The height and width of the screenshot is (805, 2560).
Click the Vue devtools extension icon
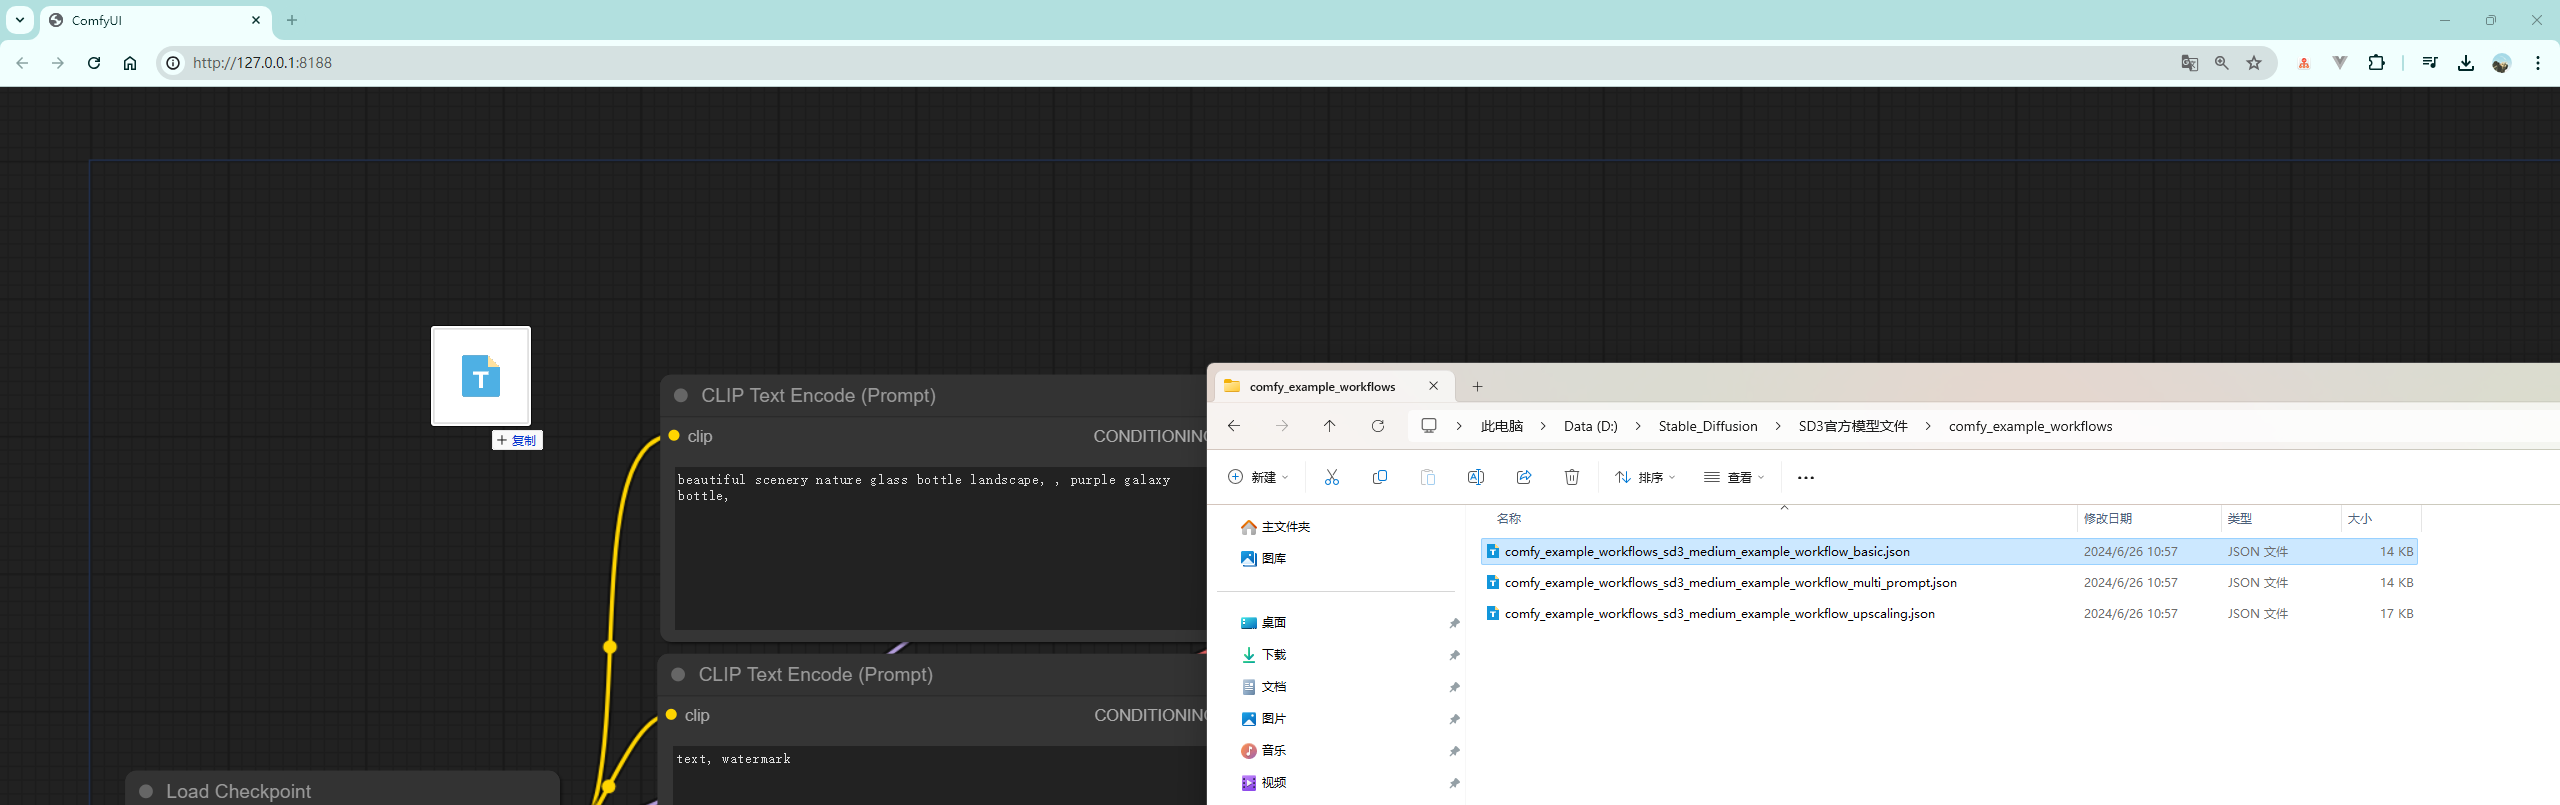coord(2340,63)
